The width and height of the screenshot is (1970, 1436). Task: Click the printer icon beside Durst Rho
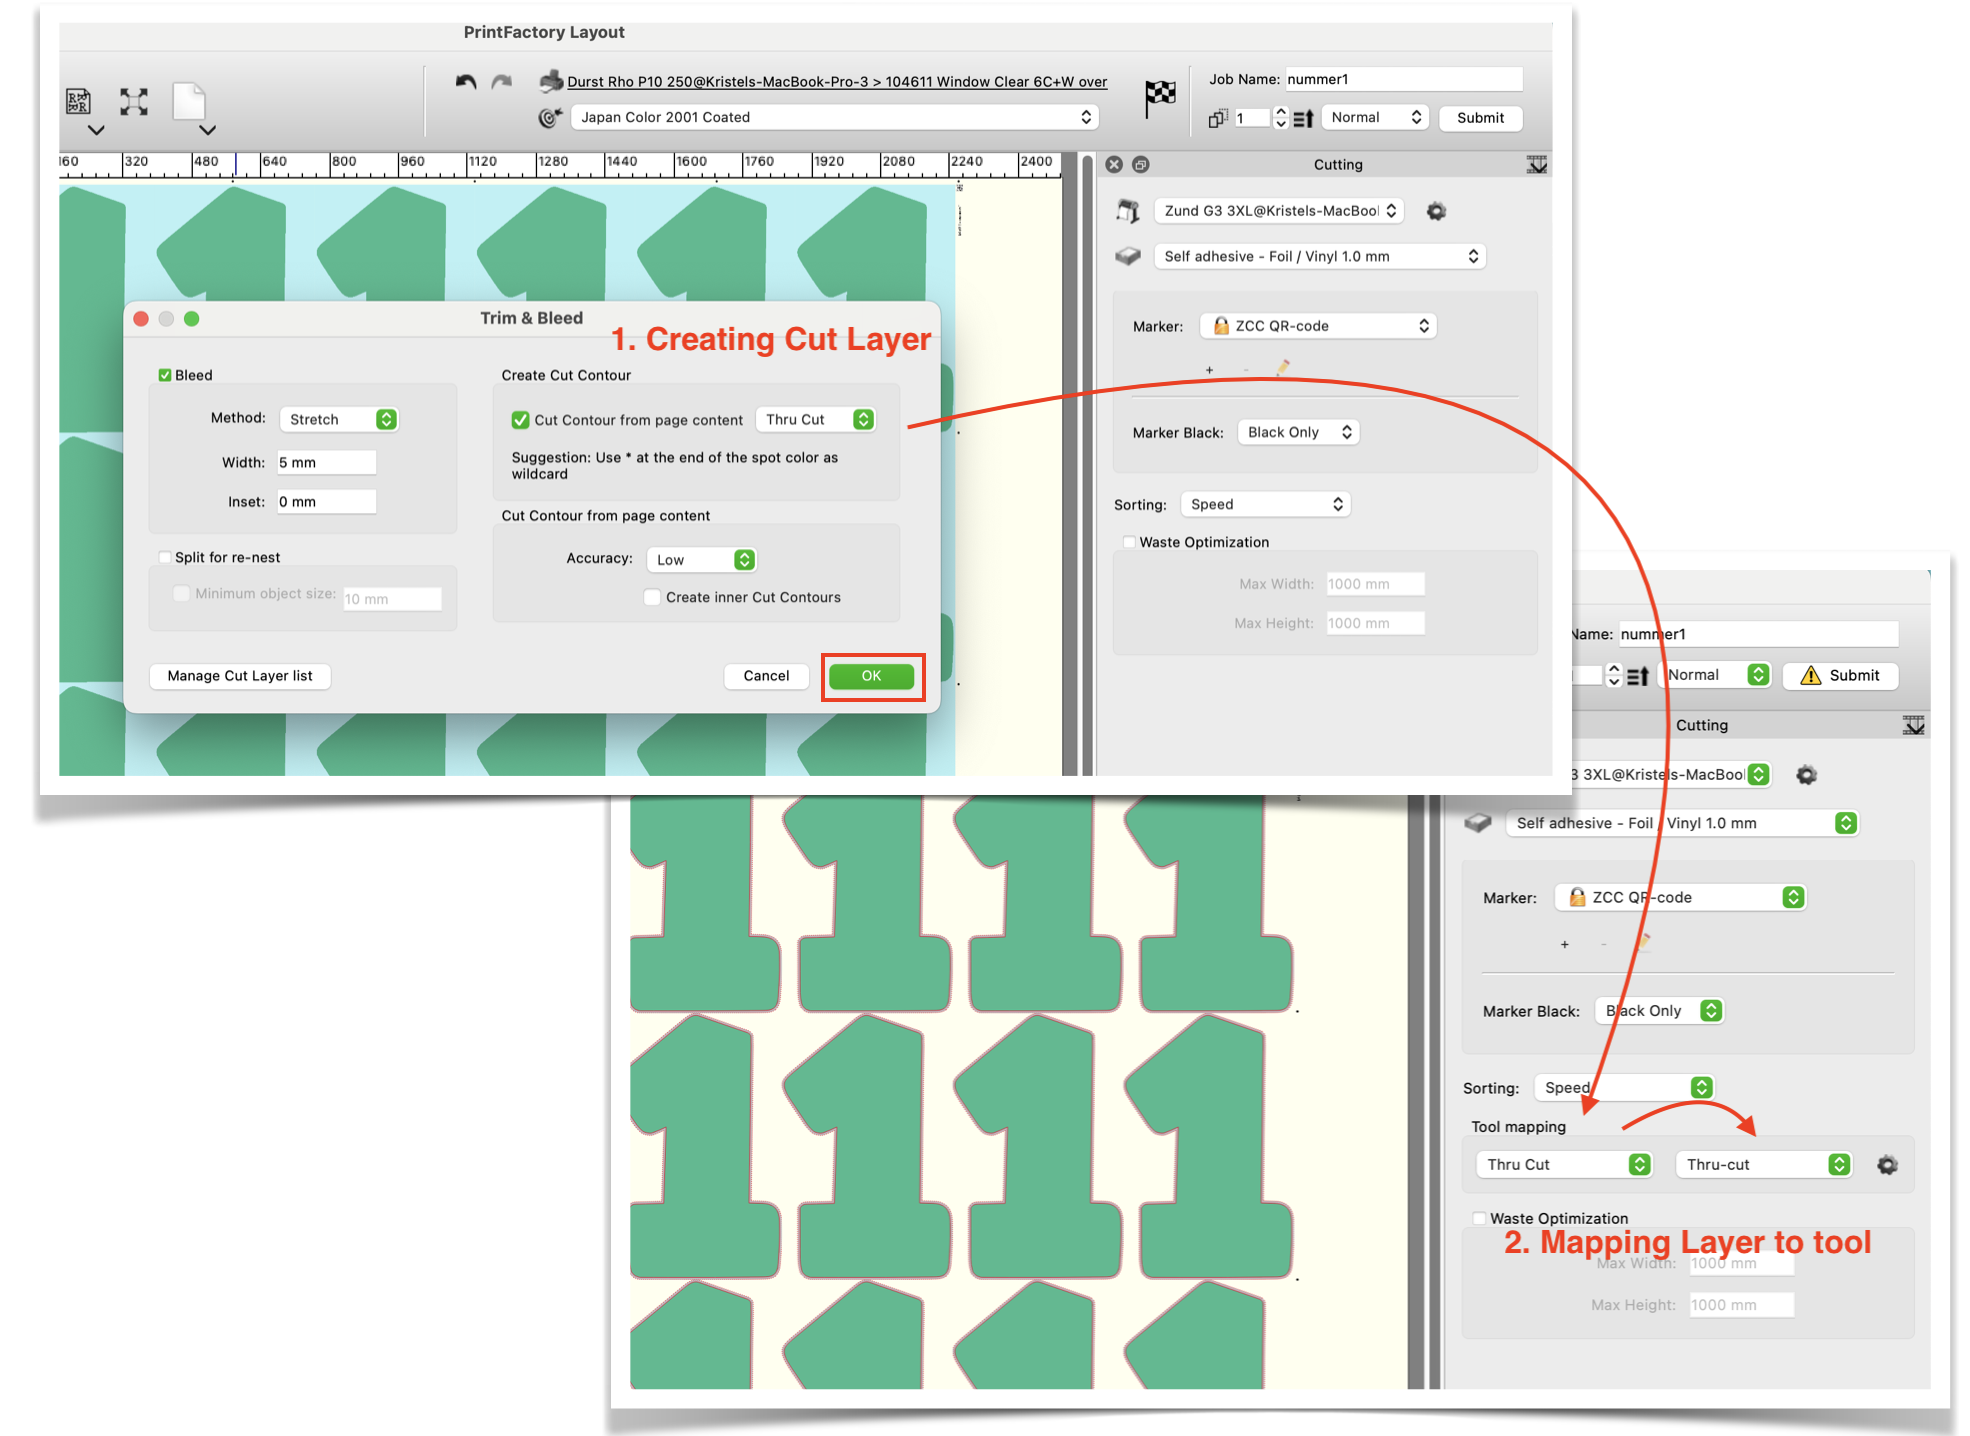coord(550,81)
